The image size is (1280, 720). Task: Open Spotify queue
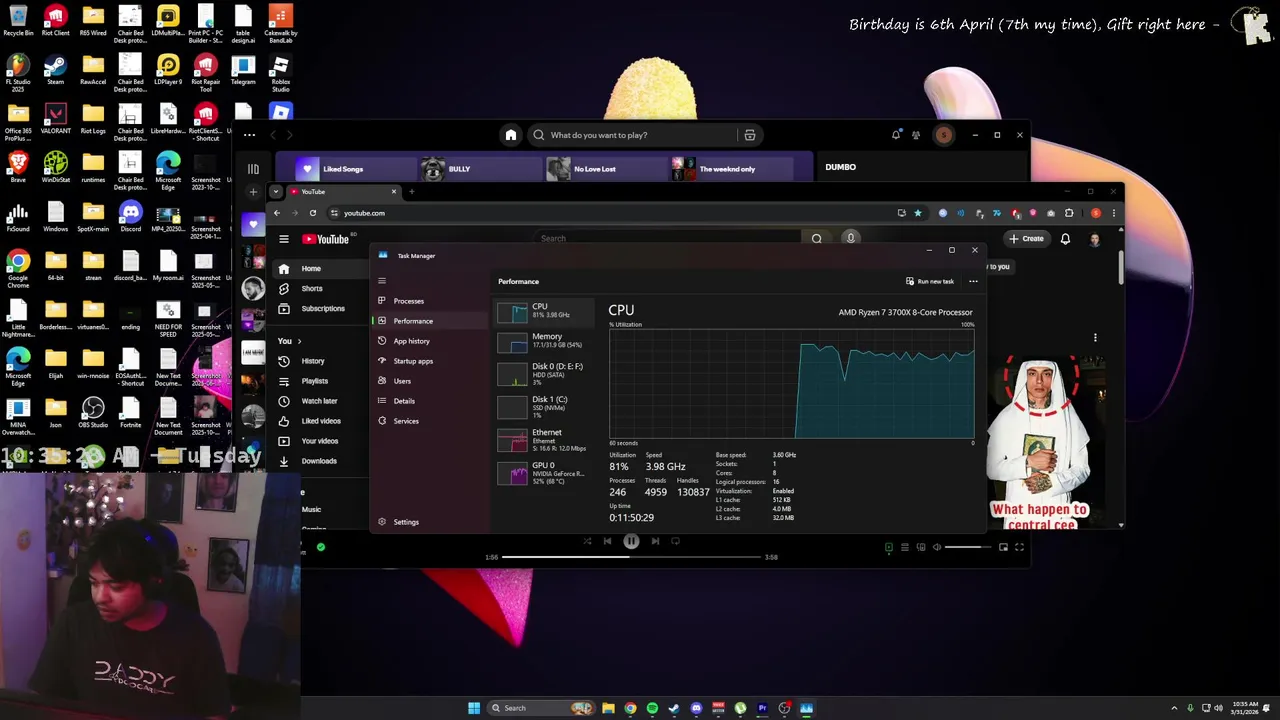[905, 547]
